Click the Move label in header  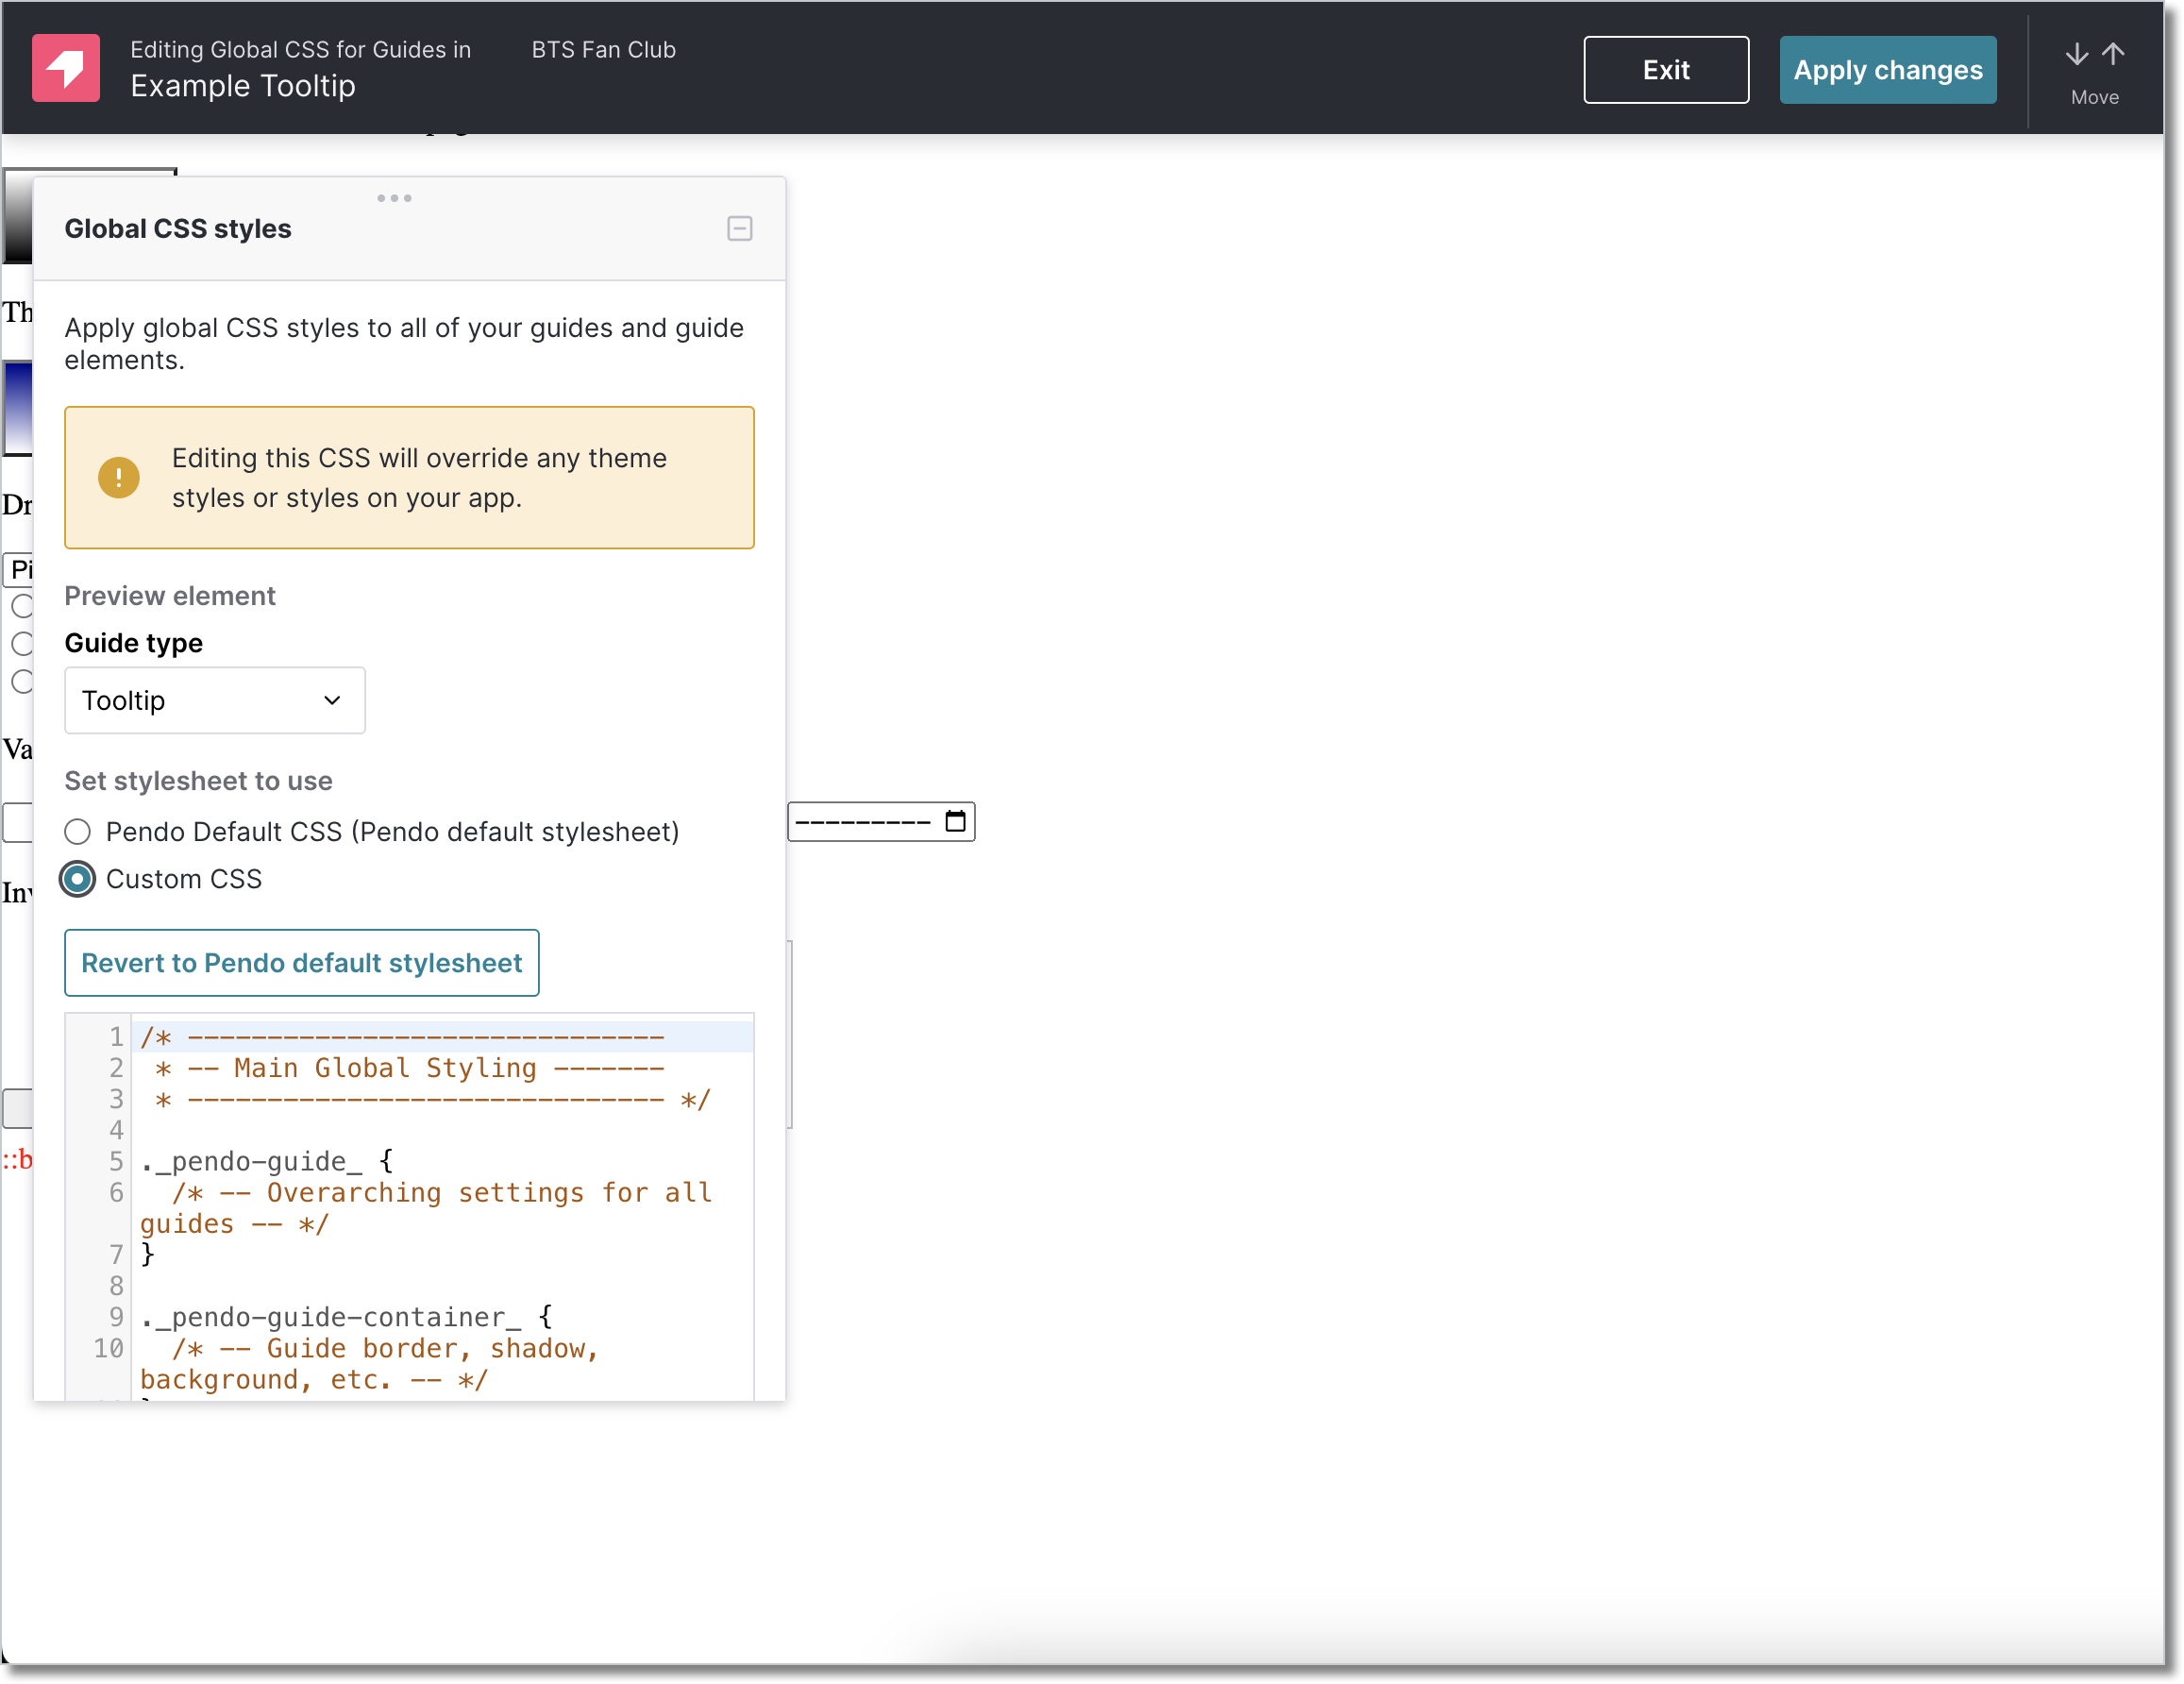(x=2095, y=97)
